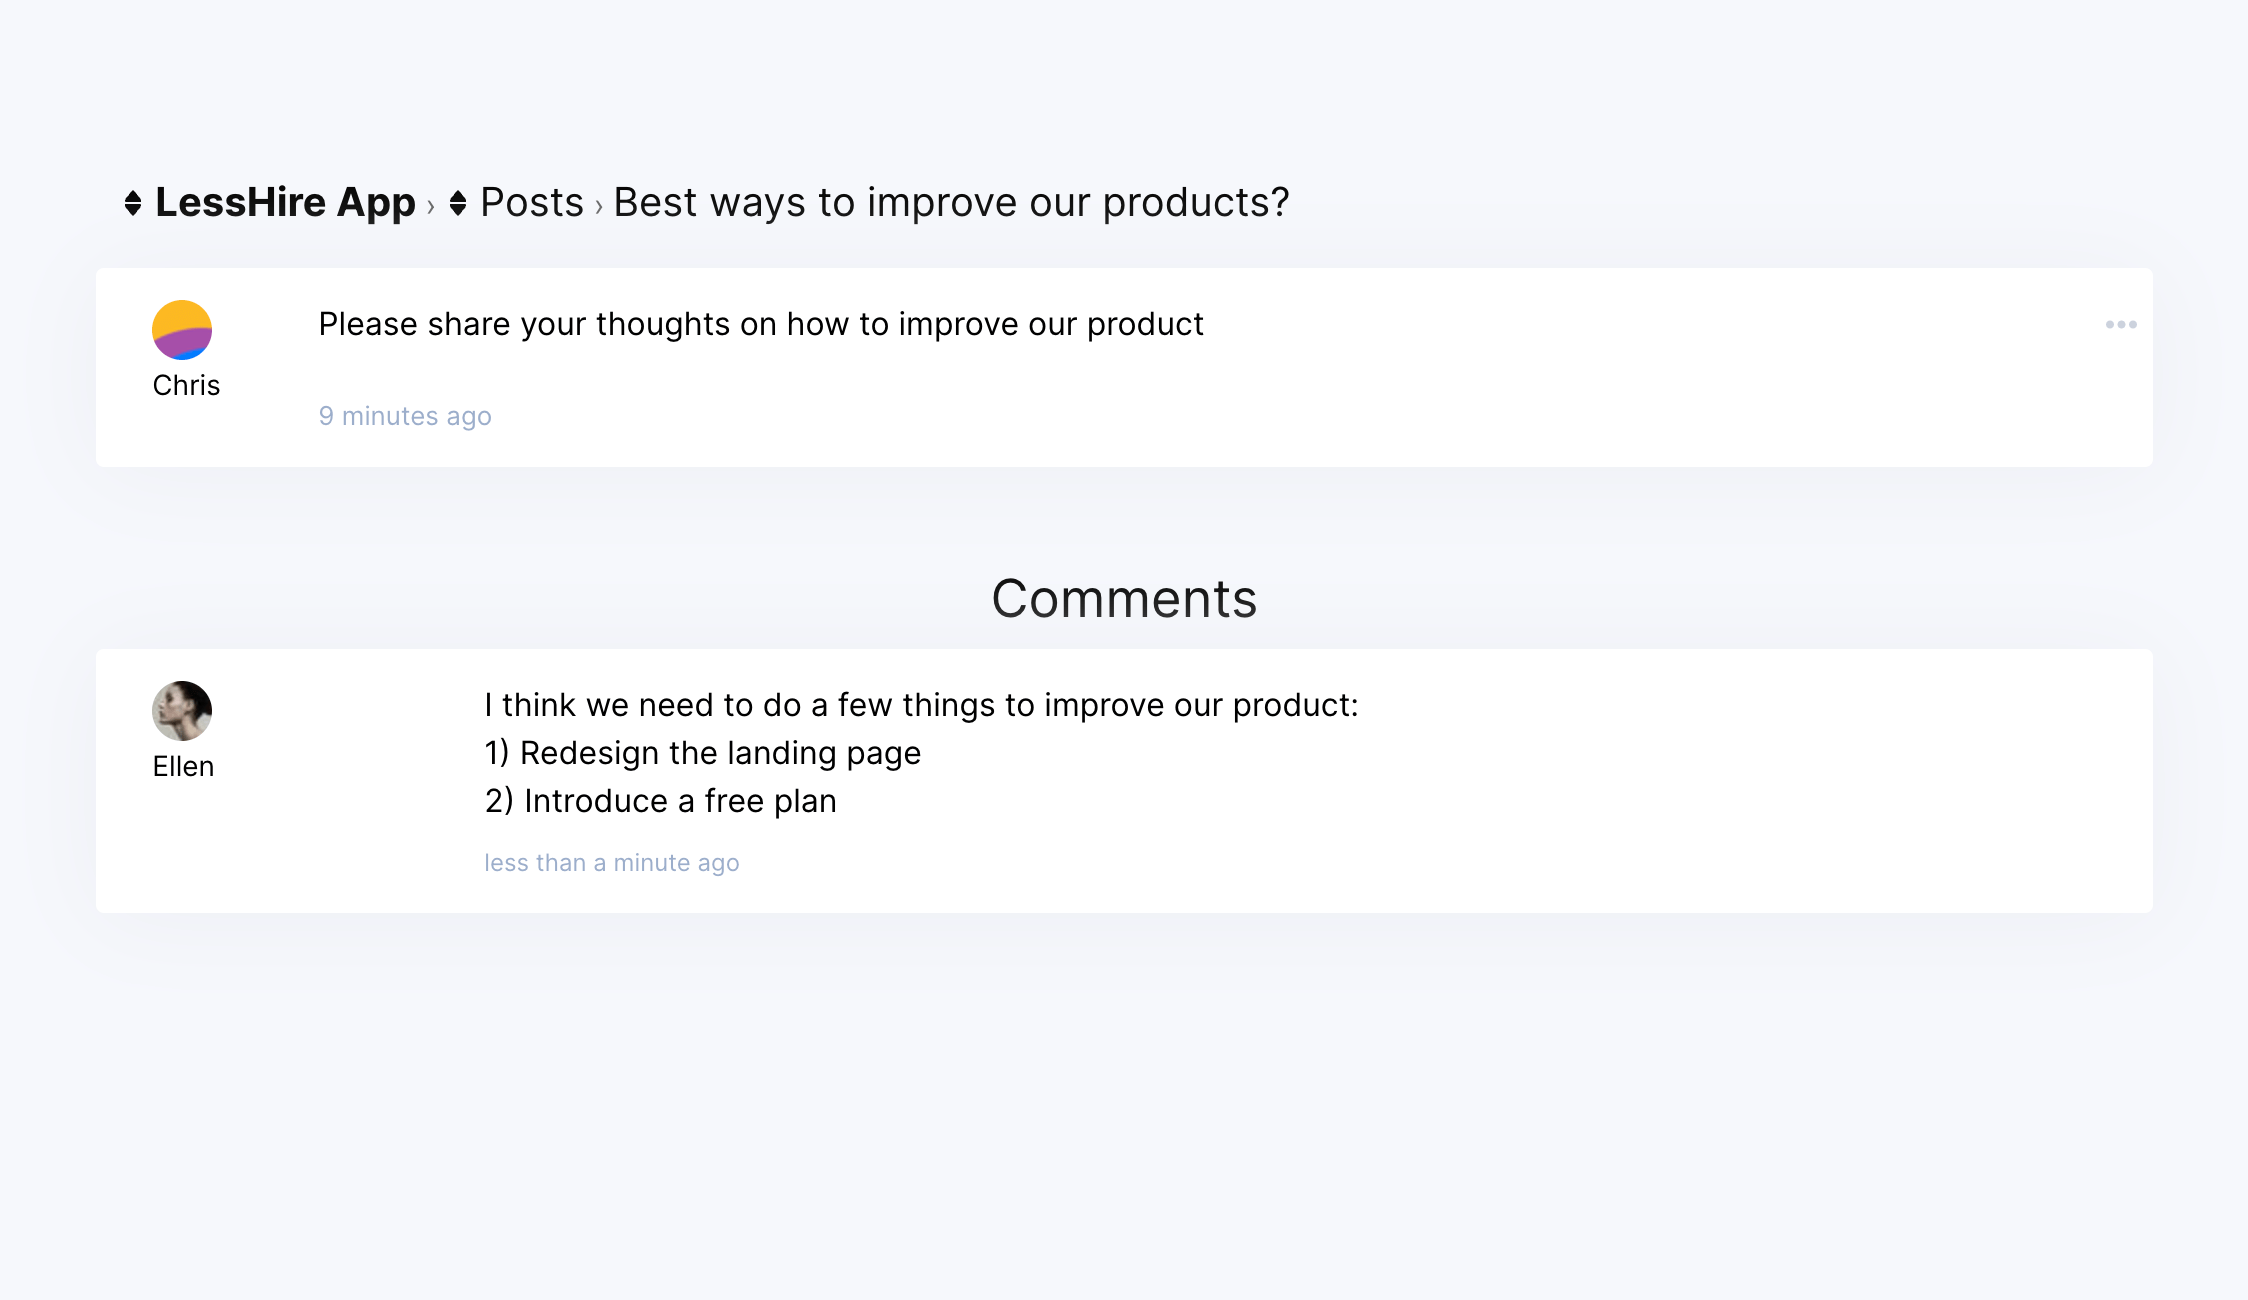Click the '9 minutes ago' timestamp

(x=405, y=416)
